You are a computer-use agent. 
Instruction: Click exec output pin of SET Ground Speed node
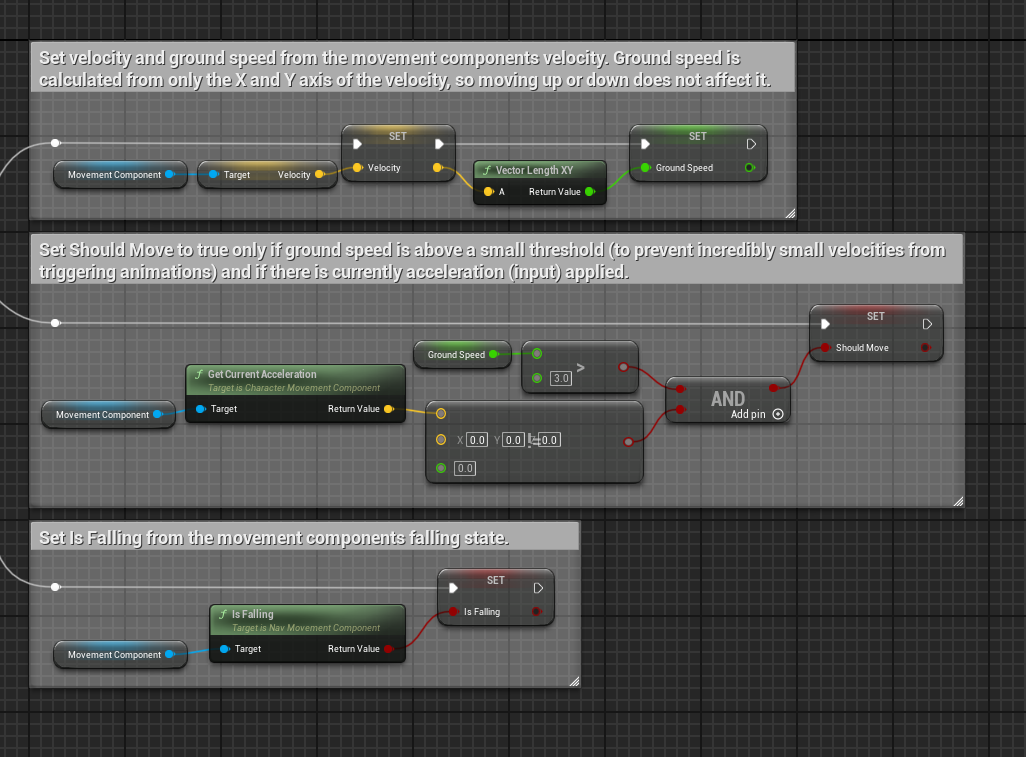pyautogui.click(x=751, y=144)
